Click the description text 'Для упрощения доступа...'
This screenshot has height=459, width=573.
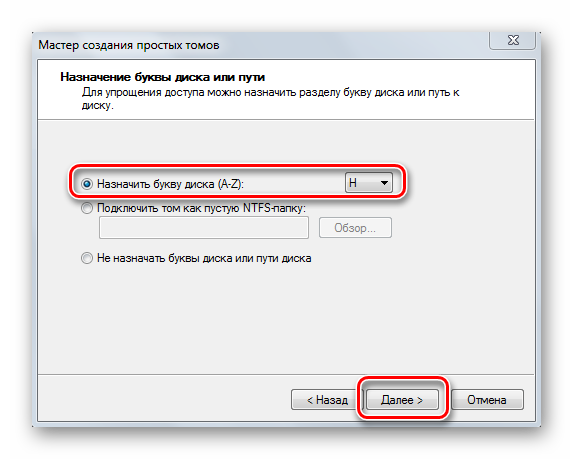click(270, 99)
